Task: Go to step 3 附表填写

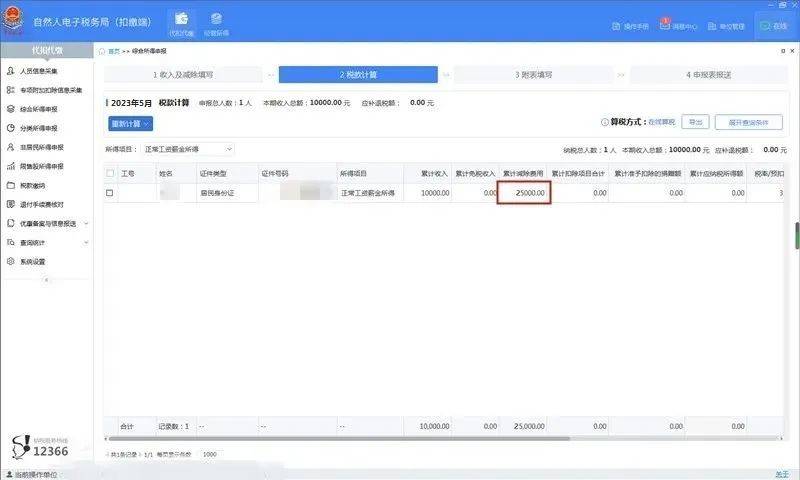Action: [533, 75]
